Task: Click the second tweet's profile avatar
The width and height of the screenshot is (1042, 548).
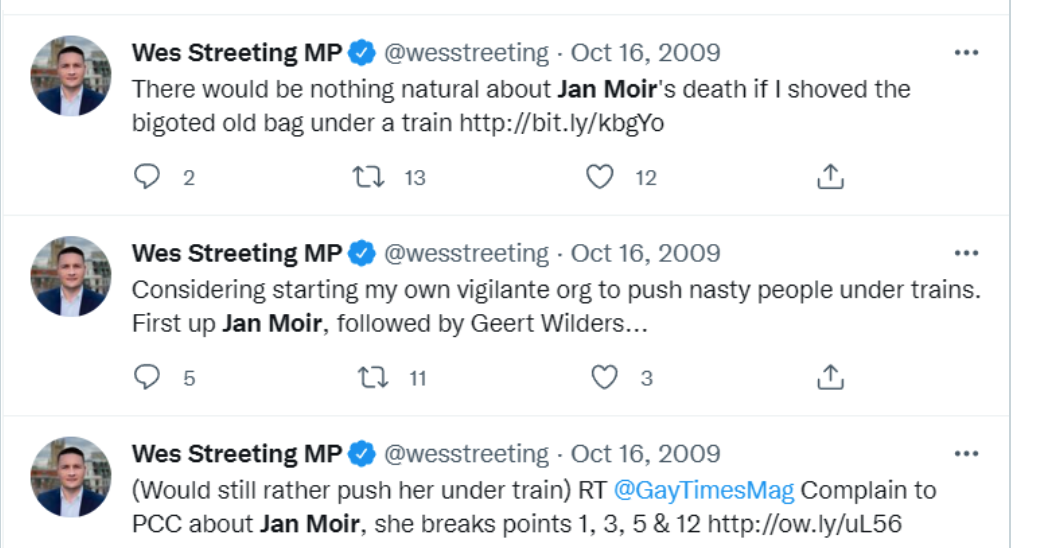Action: [x=71, y=276]
